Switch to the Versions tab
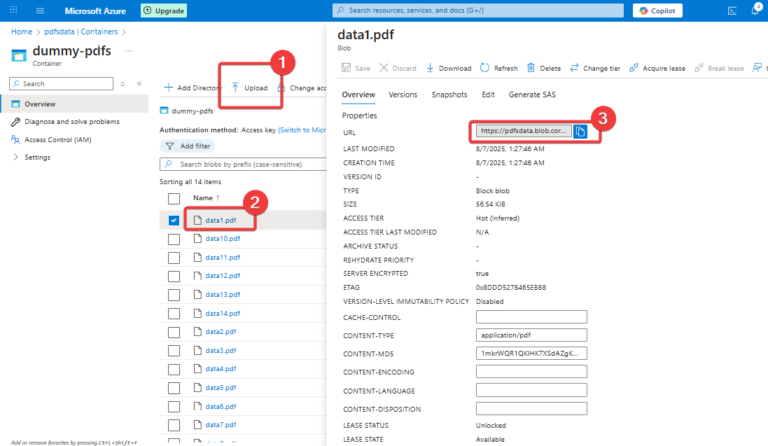 pos(403,94)
